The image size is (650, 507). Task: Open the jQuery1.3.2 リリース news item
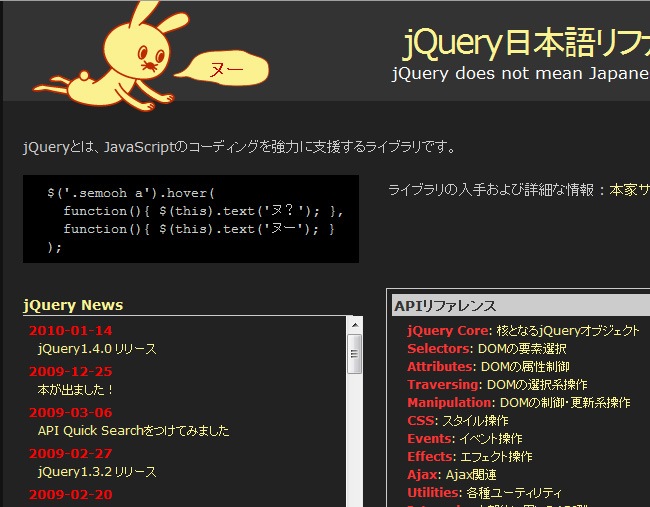97,472
